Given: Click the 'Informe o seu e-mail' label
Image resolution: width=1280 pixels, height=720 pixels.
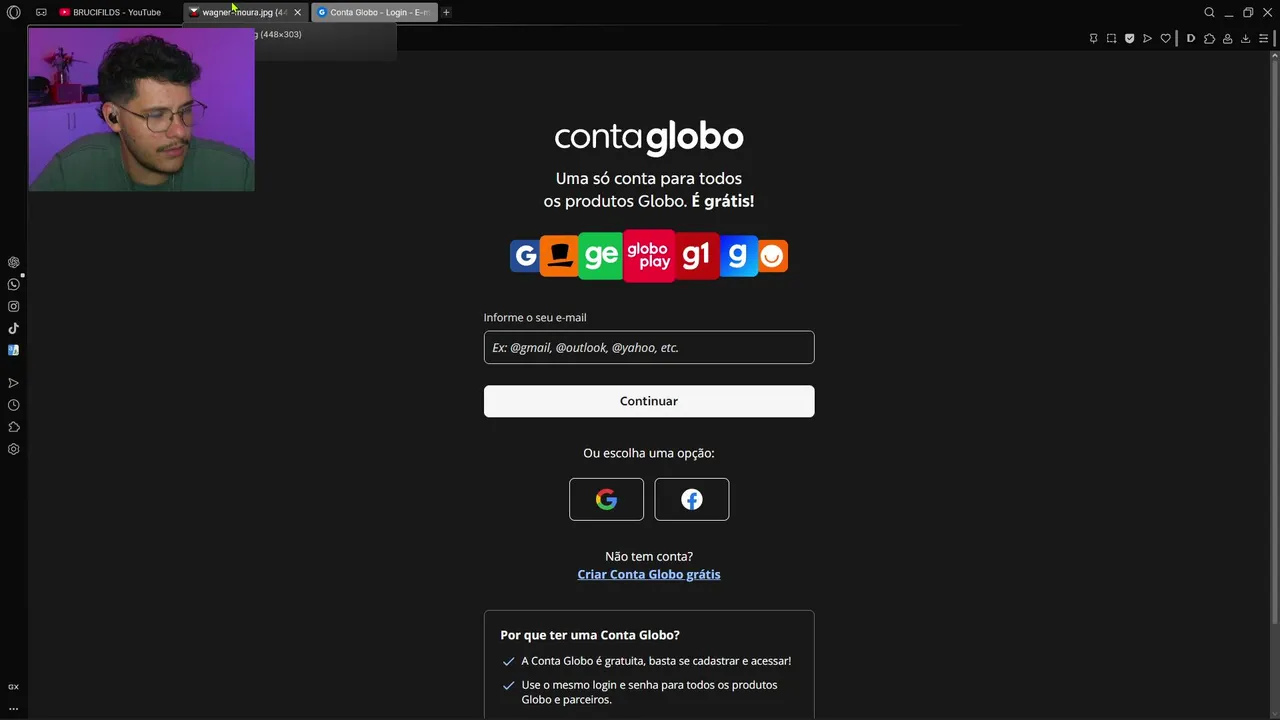Looking at the screenshot, I should click(x=535, y=317).
